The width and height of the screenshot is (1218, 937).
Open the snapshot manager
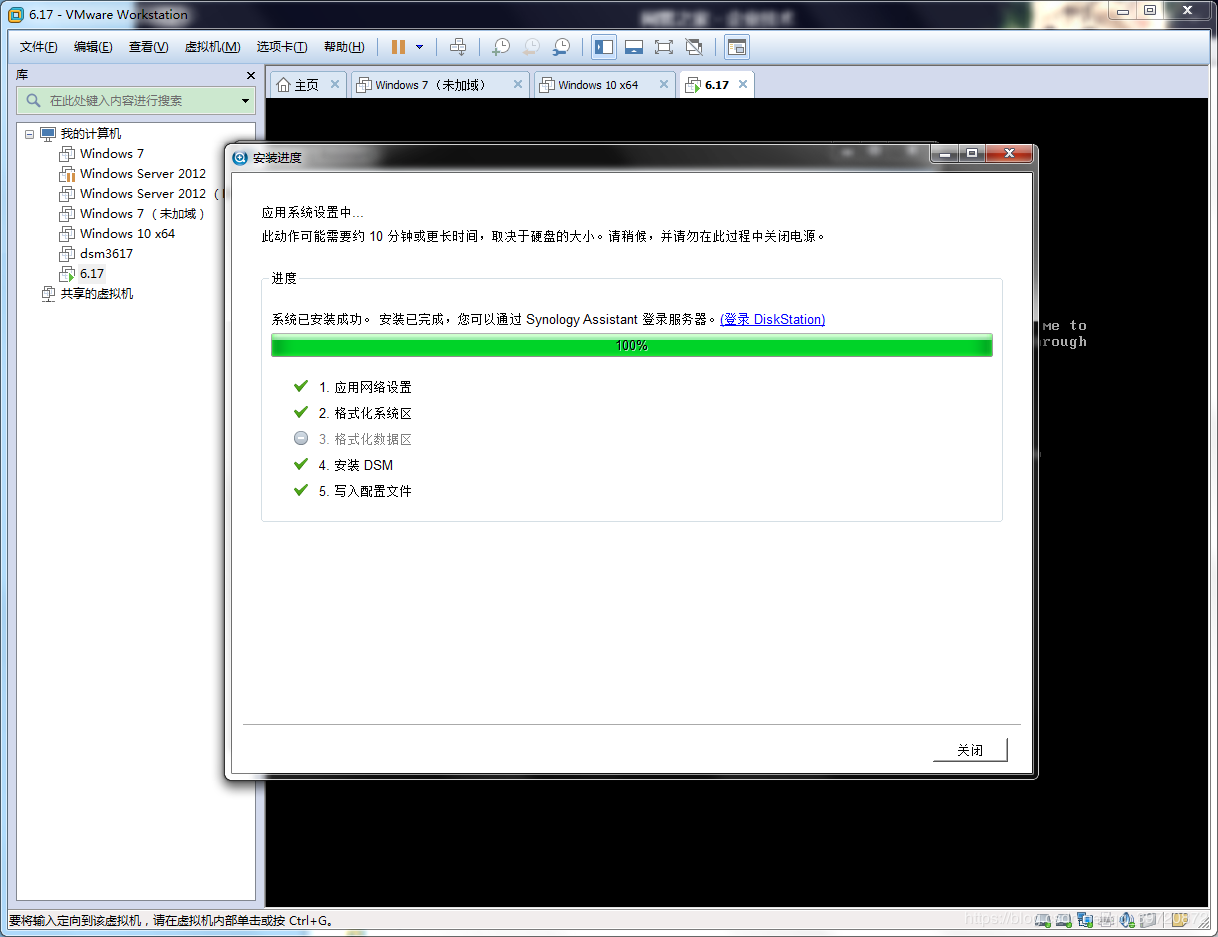[562, 47]
